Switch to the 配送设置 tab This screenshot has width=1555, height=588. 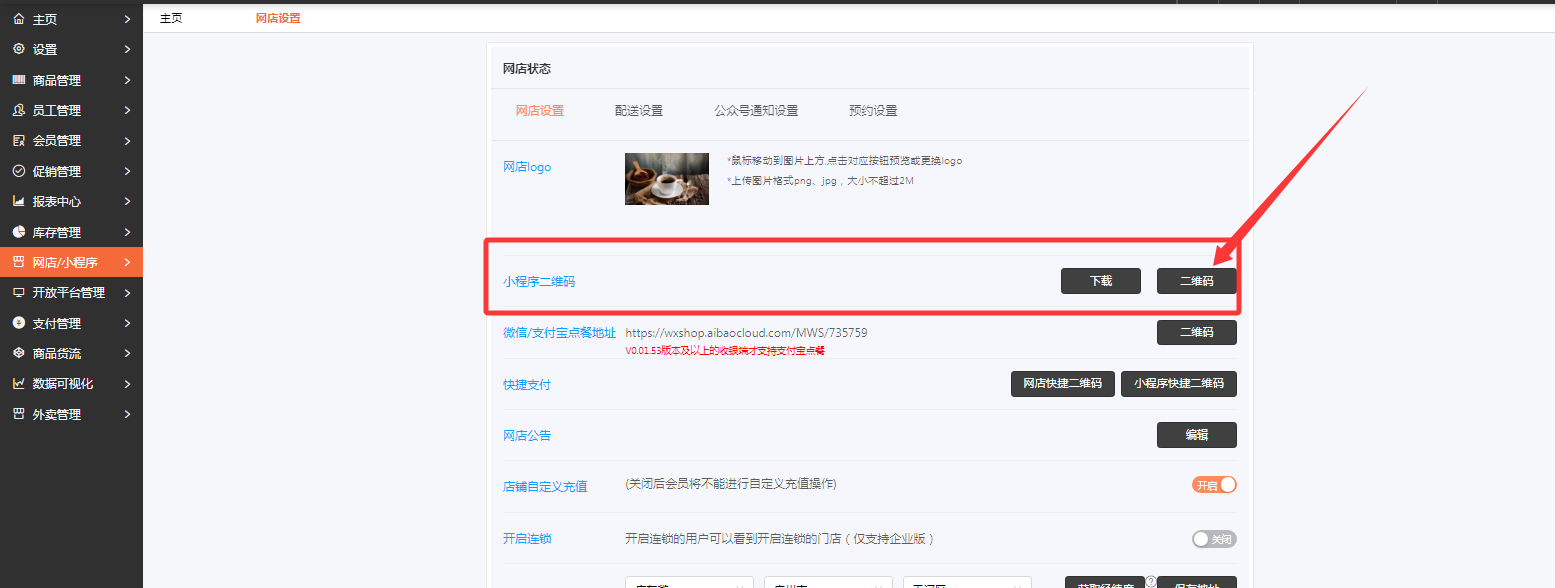point(638,111)
